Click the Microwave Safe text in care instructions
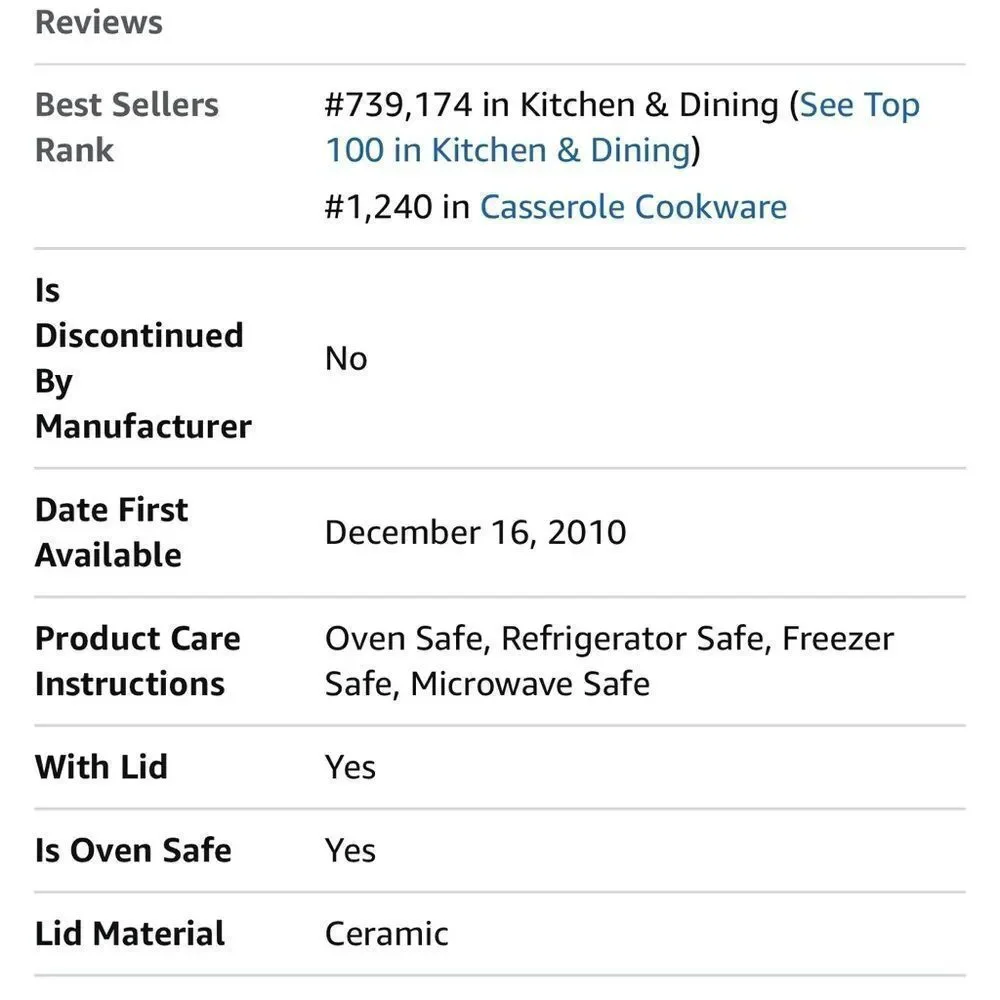Image resolution: width=1000 pixels, height=1000 pixels. point(530,684)
